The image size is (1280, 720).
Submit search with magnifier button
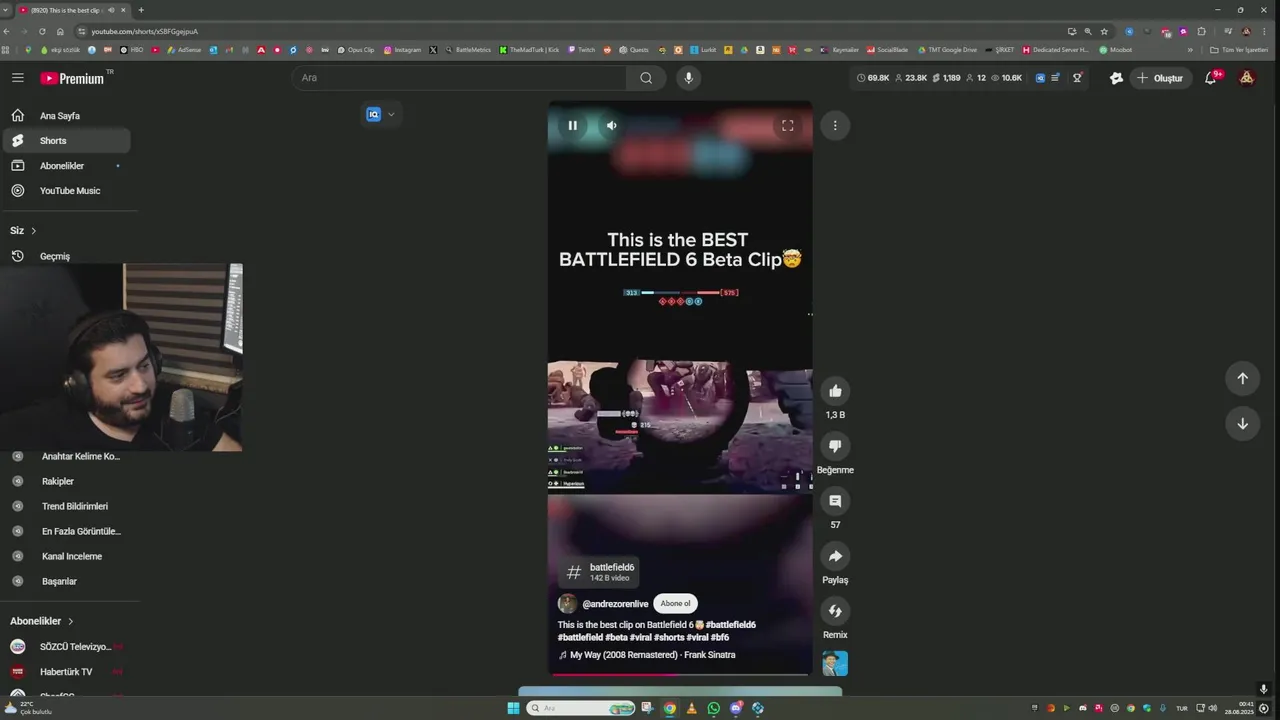point(646,78)
